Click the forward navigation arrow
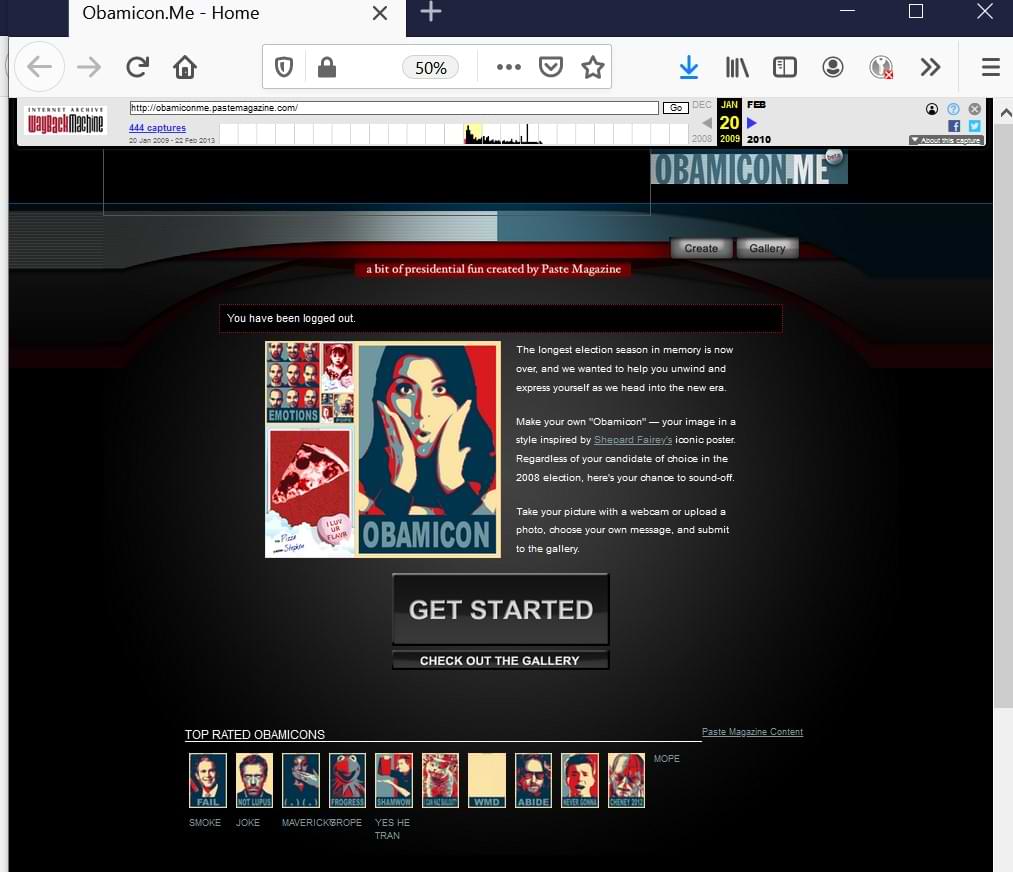 (x=89, y=67)
